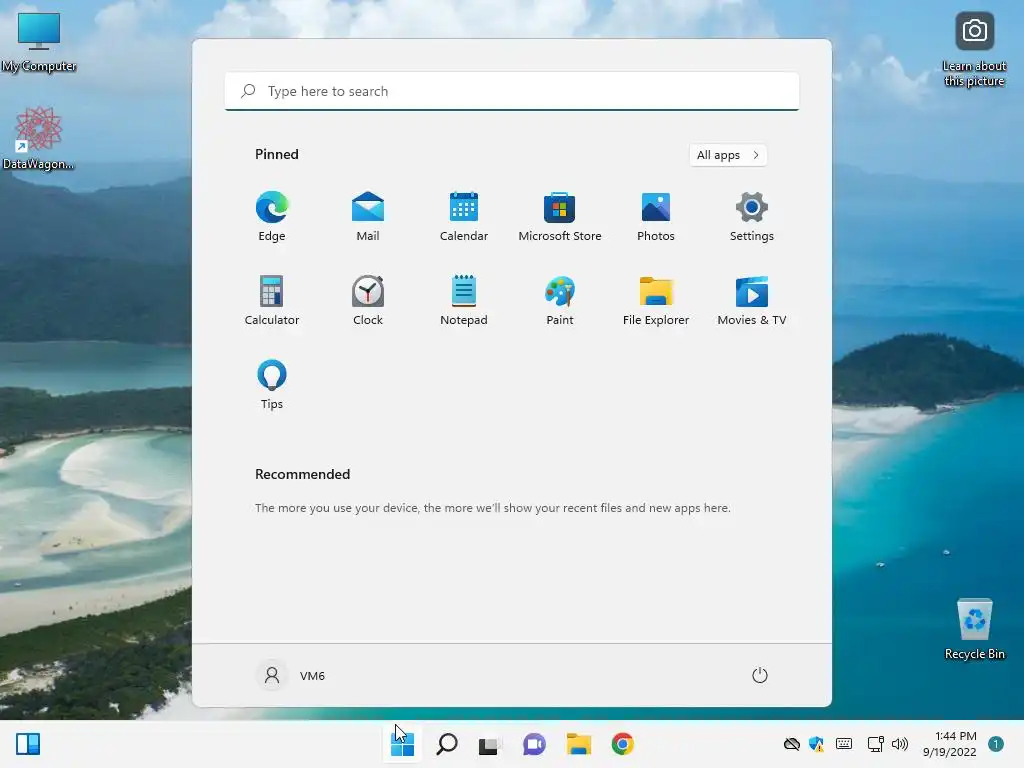The image size is (1024, 768).
Task: Open Windows Security tray icon
Action: (x=816, y=744)
